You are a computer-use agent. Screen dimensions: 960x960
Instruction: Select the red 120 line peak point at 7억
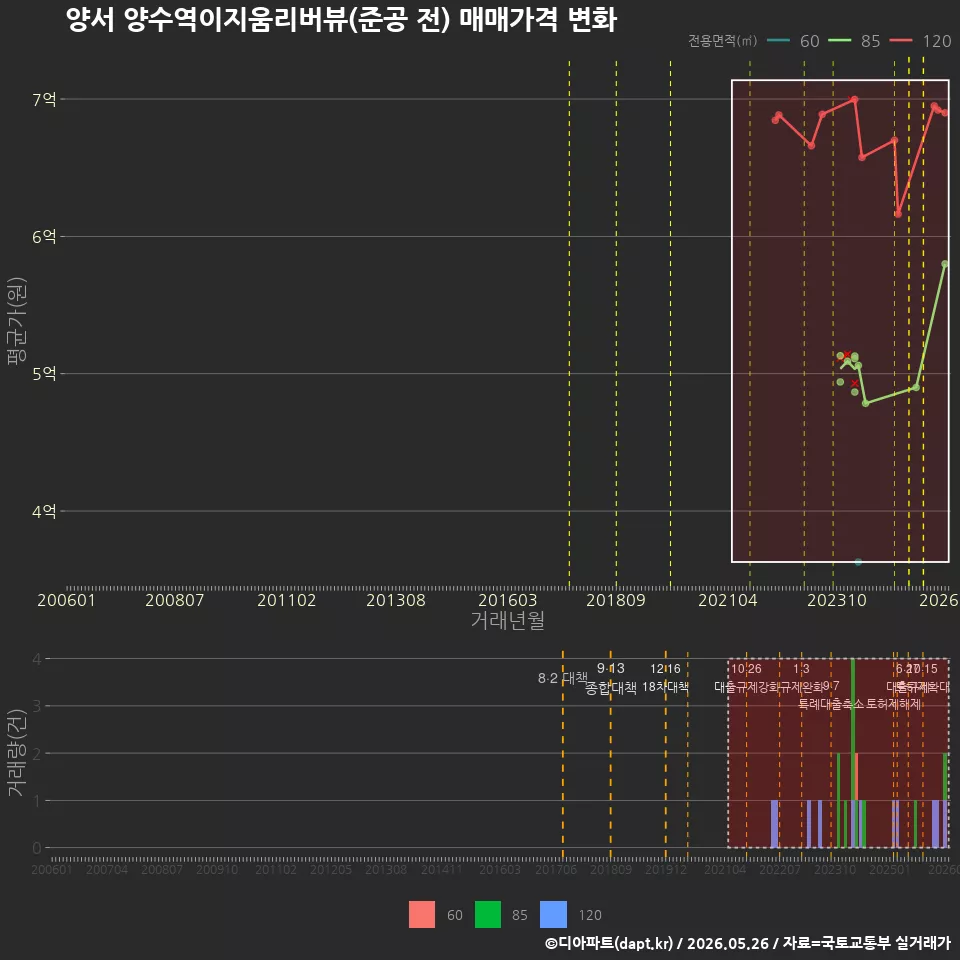[854, 99]
